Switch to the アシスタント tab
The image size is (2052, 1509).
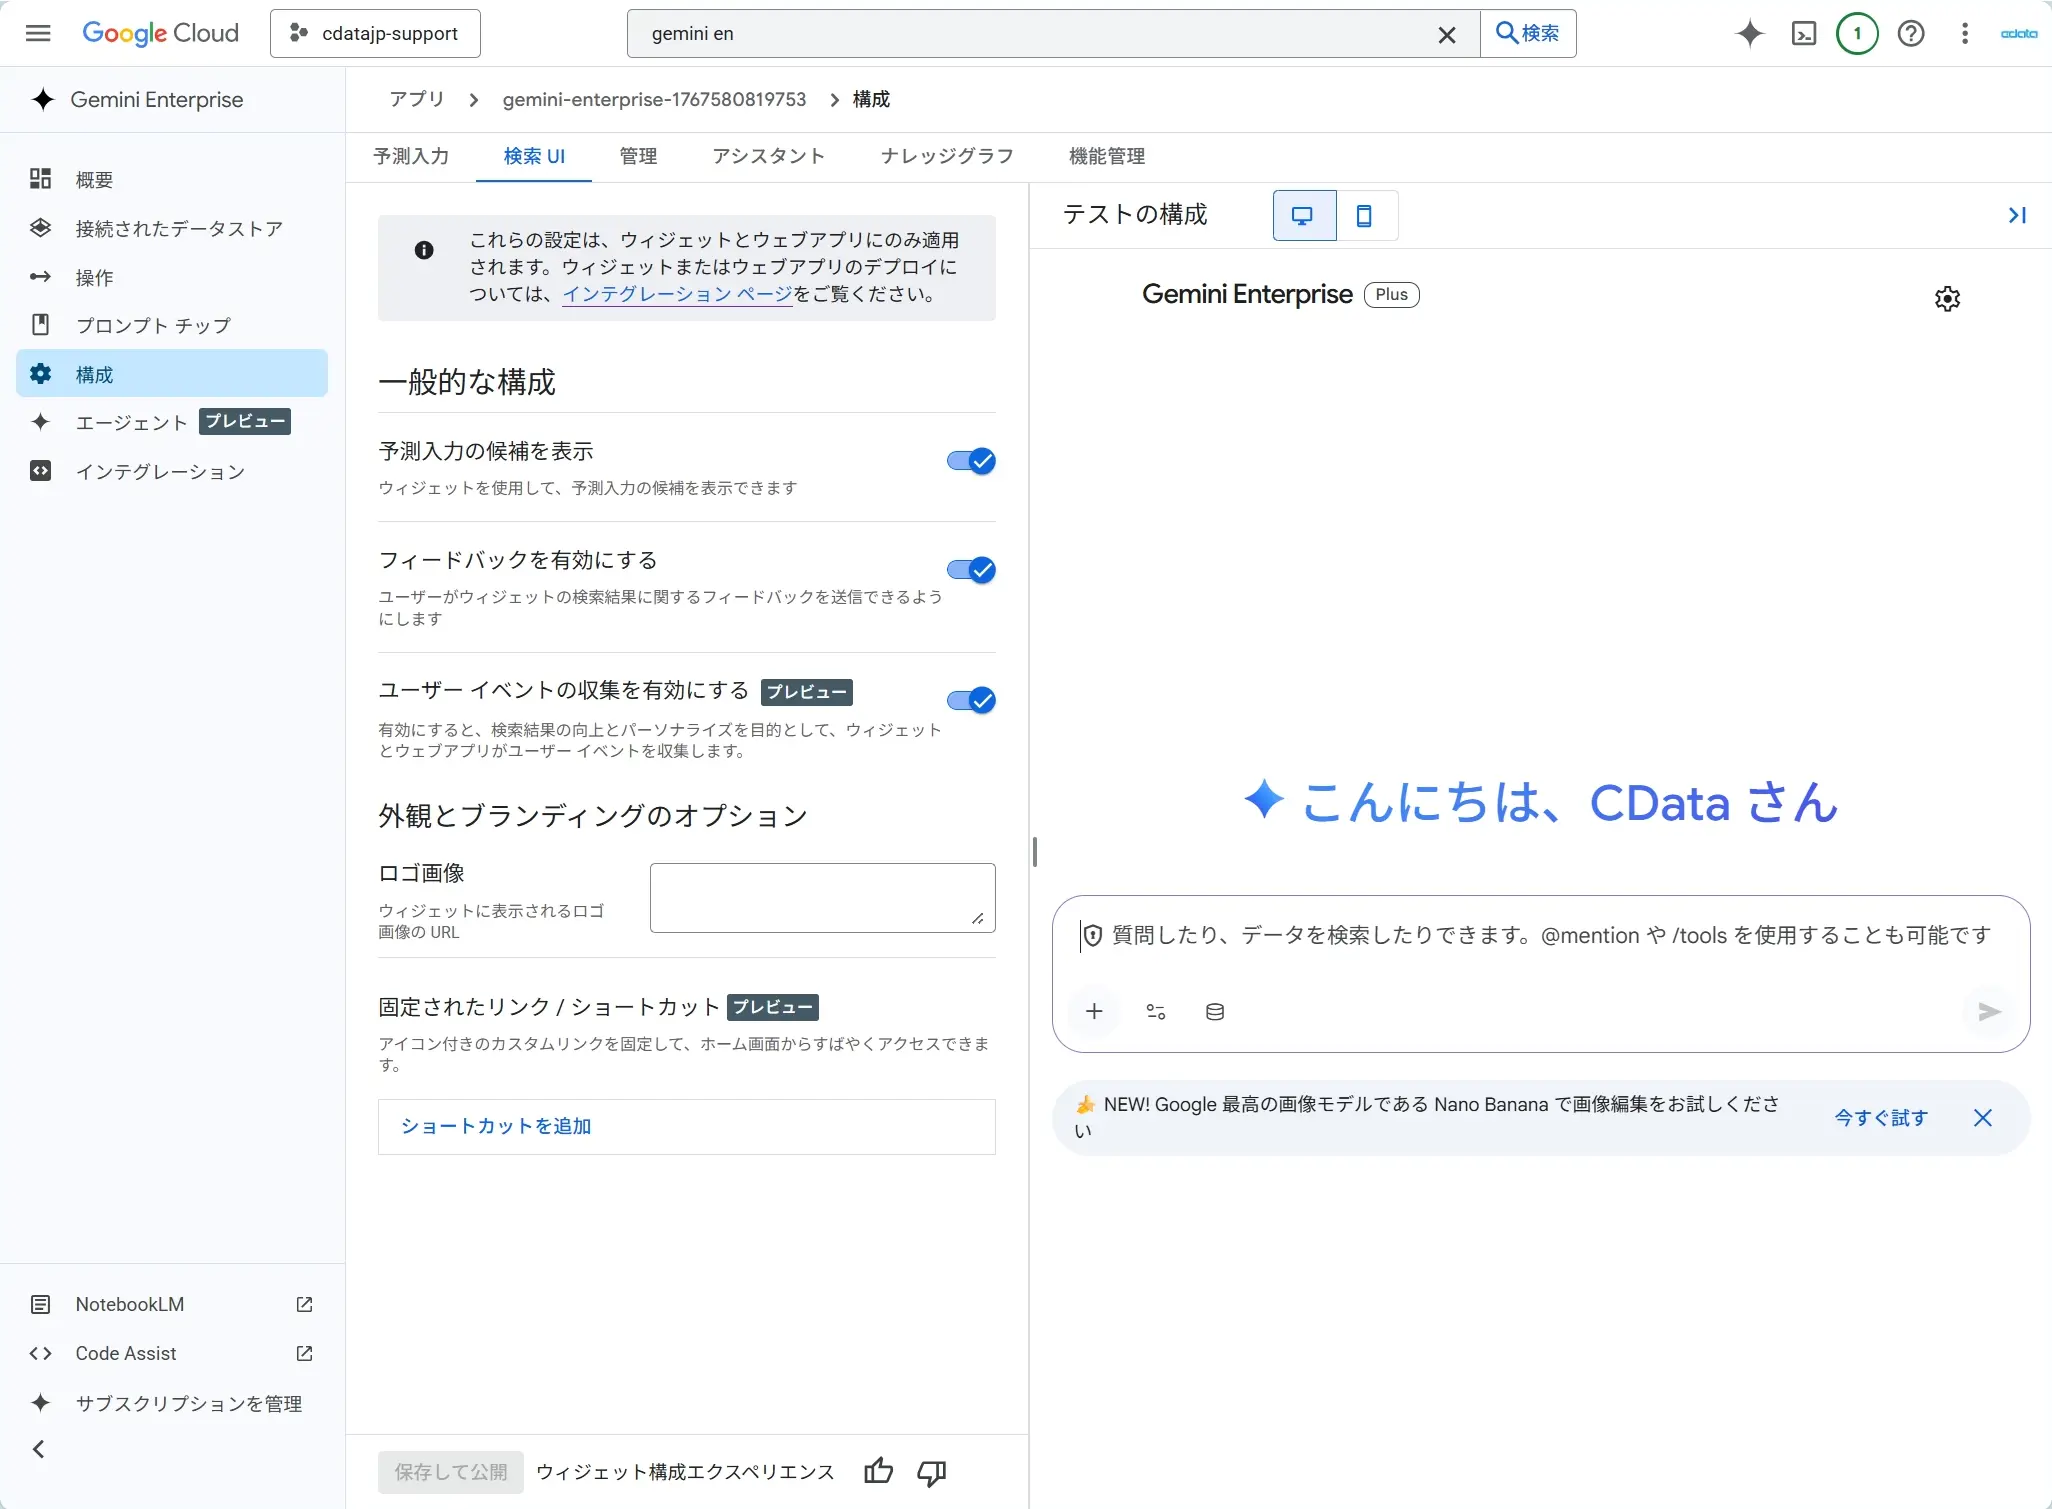768,156
